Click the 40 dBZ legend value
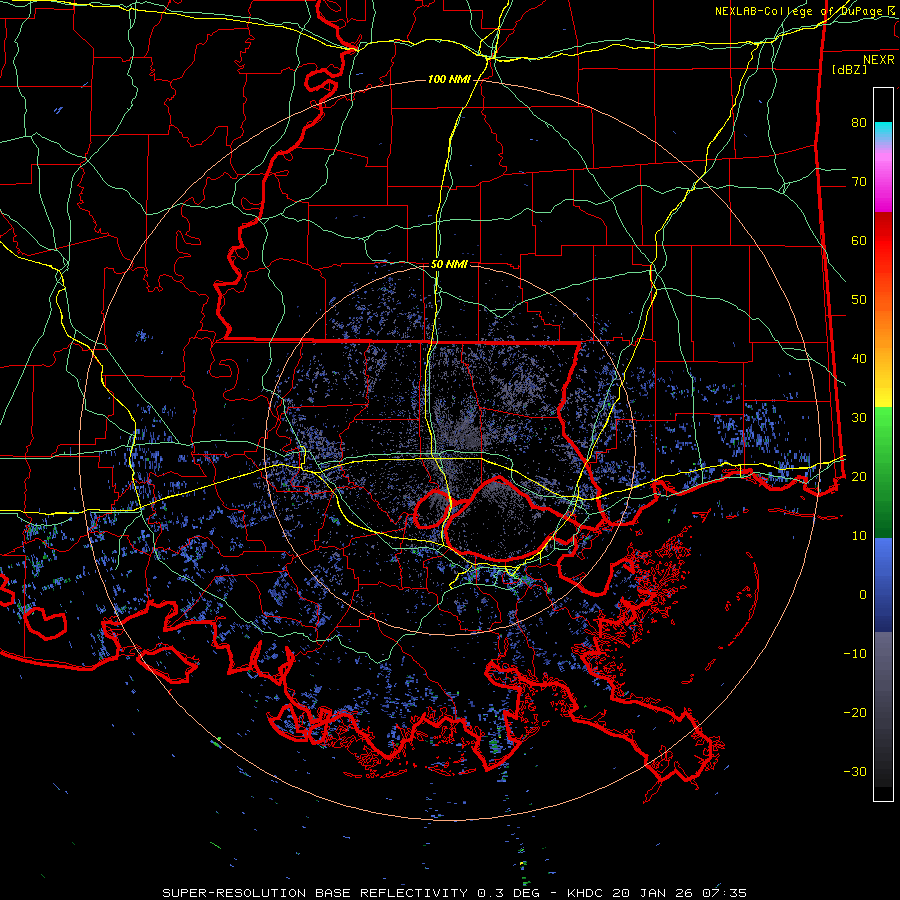This screenshot has height=900, width=900. pyautogui.click(x=859, y=359)
